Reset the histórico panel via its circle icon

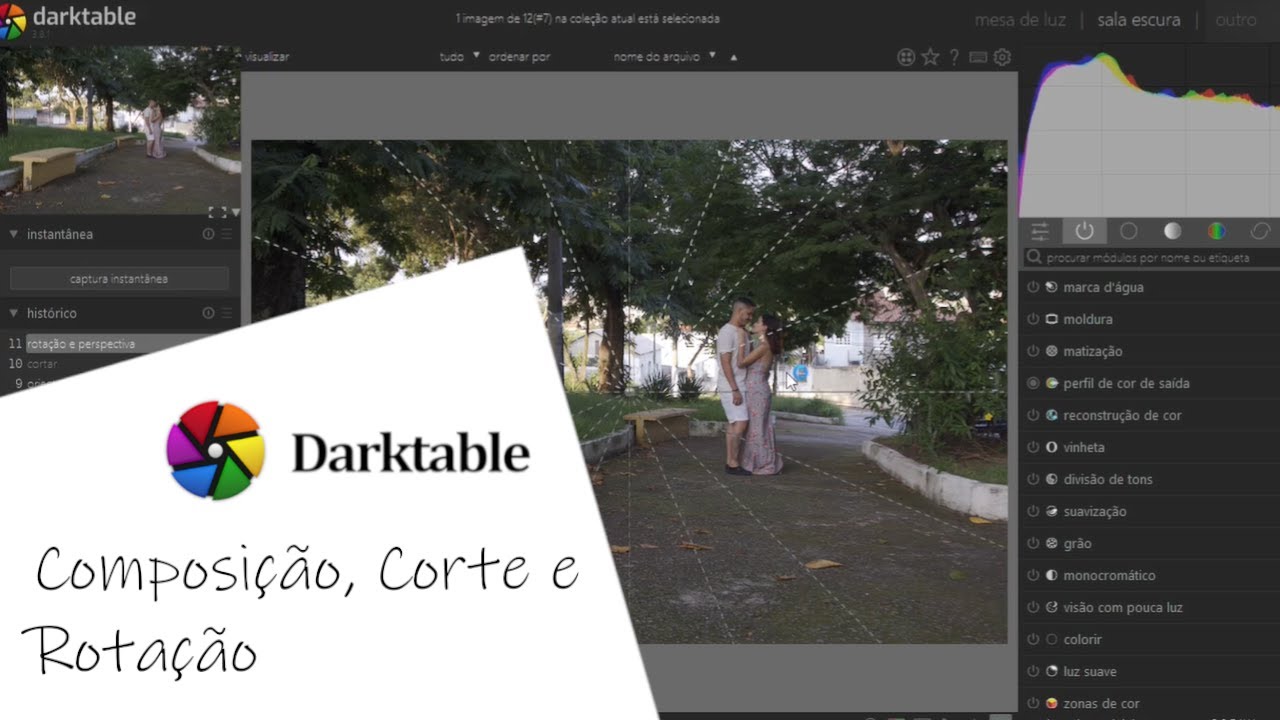point(208,313)
